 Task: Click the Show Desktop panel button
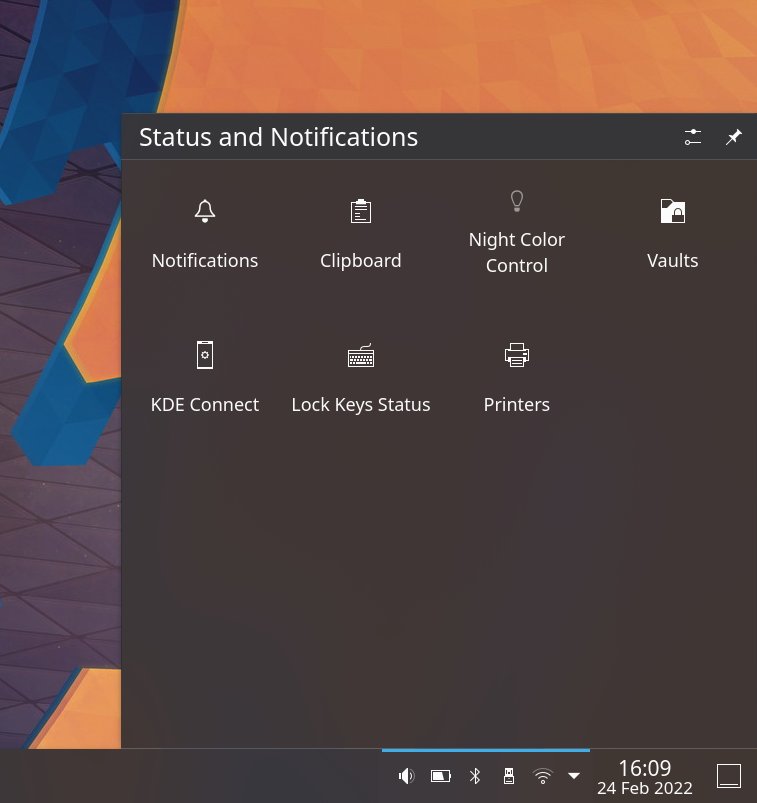click(x=729, y=776)
